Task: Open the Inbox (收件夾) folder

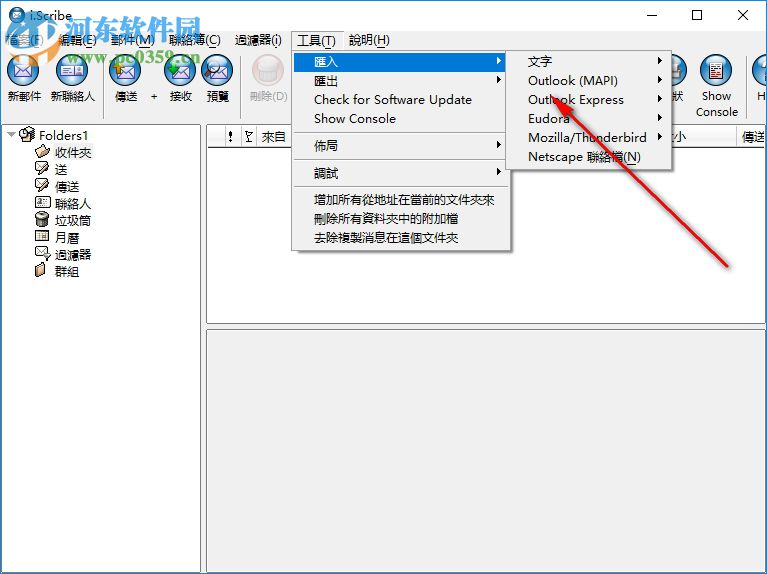Action: pyautogui.click(x=73, y=152)
